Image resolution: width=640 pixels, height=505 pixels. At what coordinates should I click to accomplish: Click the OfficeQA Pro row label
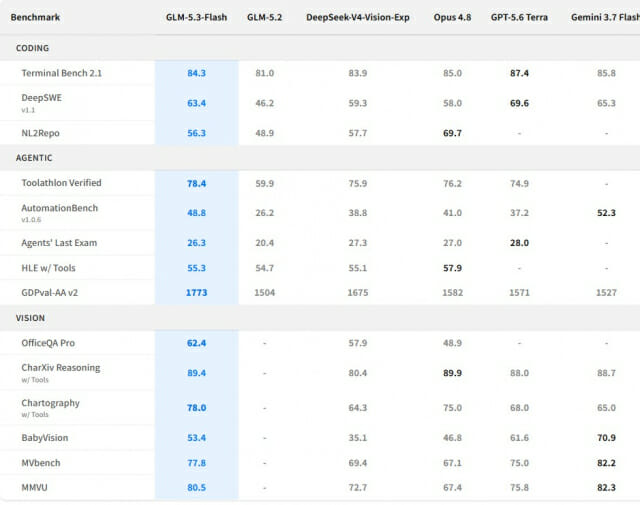pyautogui.click(x=48, y=343)
